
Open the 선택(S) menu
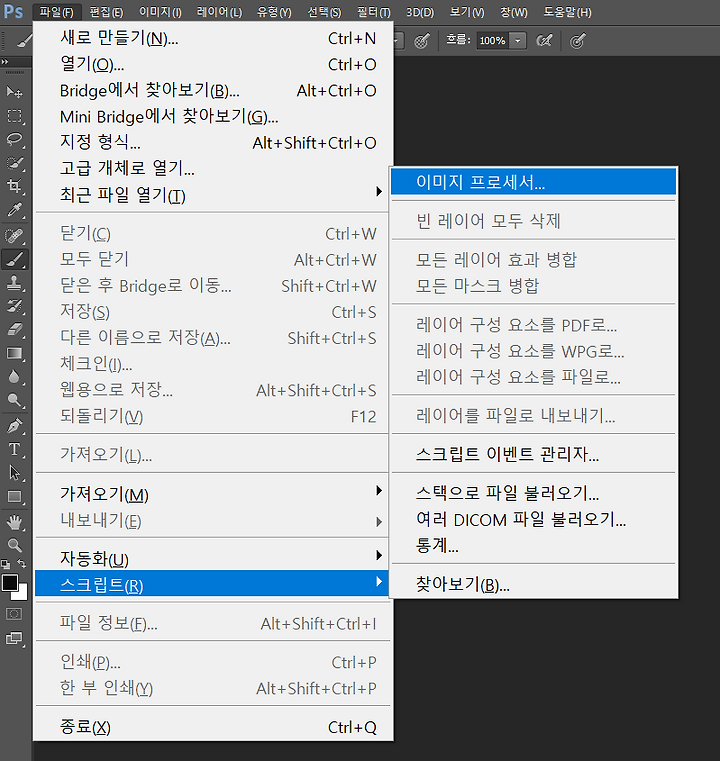(325, 12)
